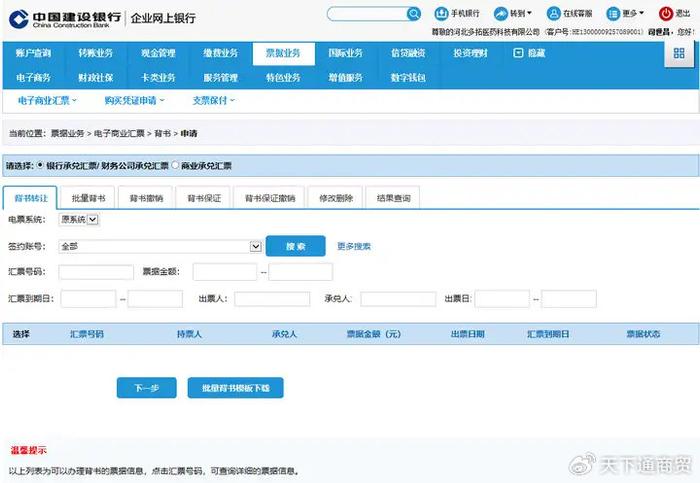Select 银行承兑汇票/财务公司承兑汇票 radio button

click(x=40, y=165)
